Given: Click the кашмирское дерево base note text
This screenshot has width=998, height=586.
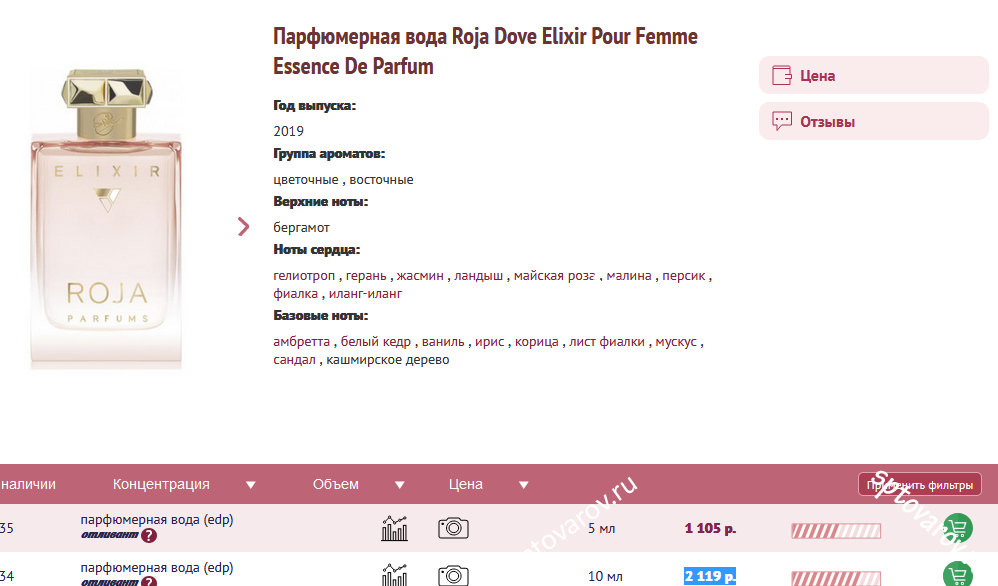Looking at the screenshot, I should tap(388, 359).
